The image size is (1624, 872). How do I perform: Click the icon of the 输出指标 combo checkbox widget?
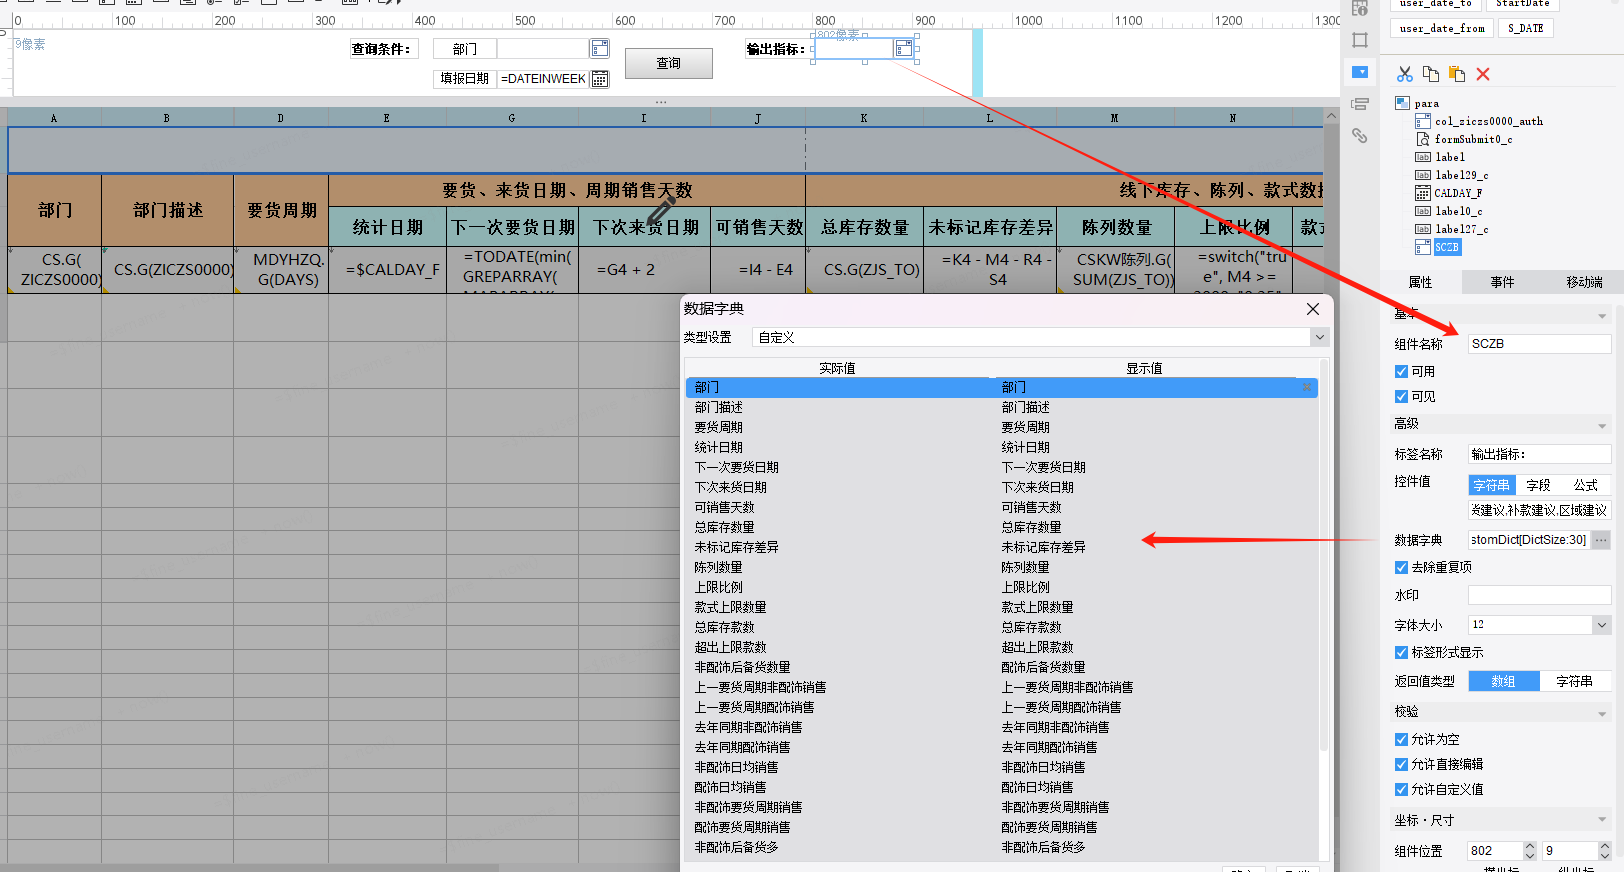pos(903,48)
